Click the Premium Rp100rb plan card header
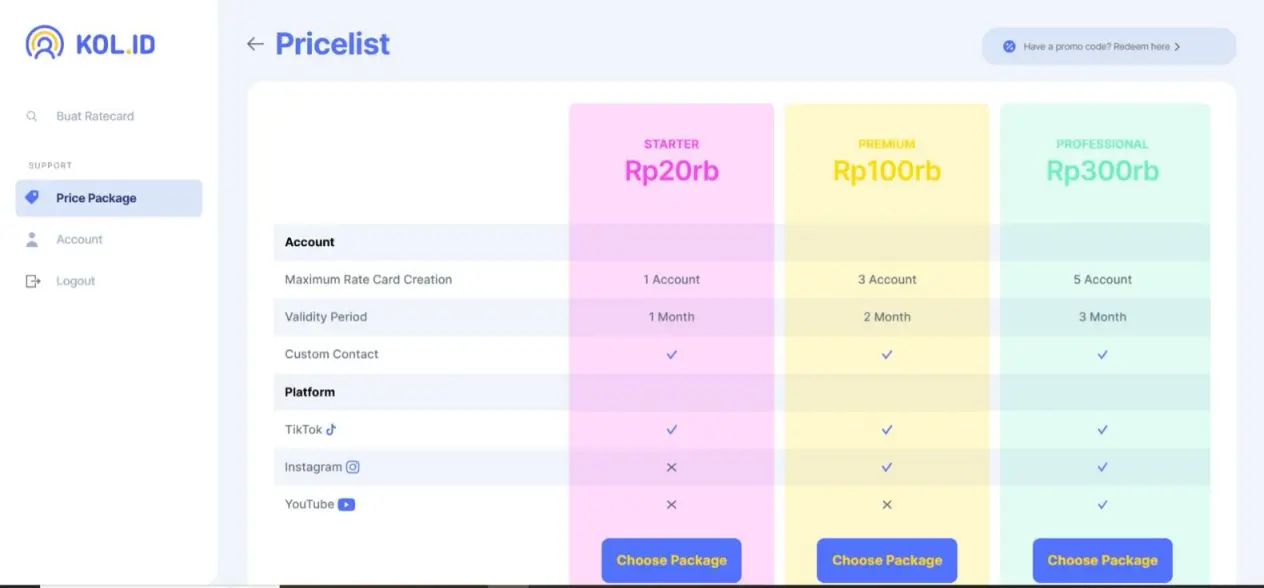 pyautogui.click(x=887, y=160)
